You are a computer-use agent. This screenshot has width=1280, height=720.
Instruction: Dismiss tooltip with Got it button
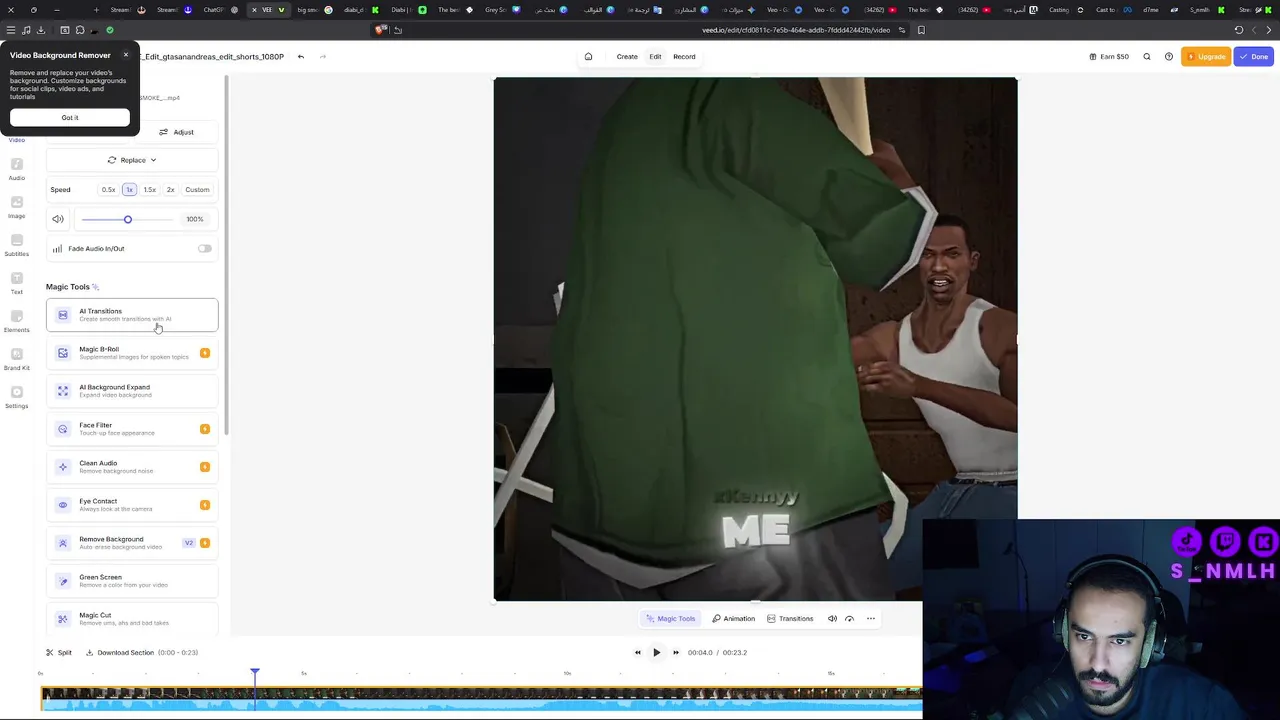click(x=70, y=118)
